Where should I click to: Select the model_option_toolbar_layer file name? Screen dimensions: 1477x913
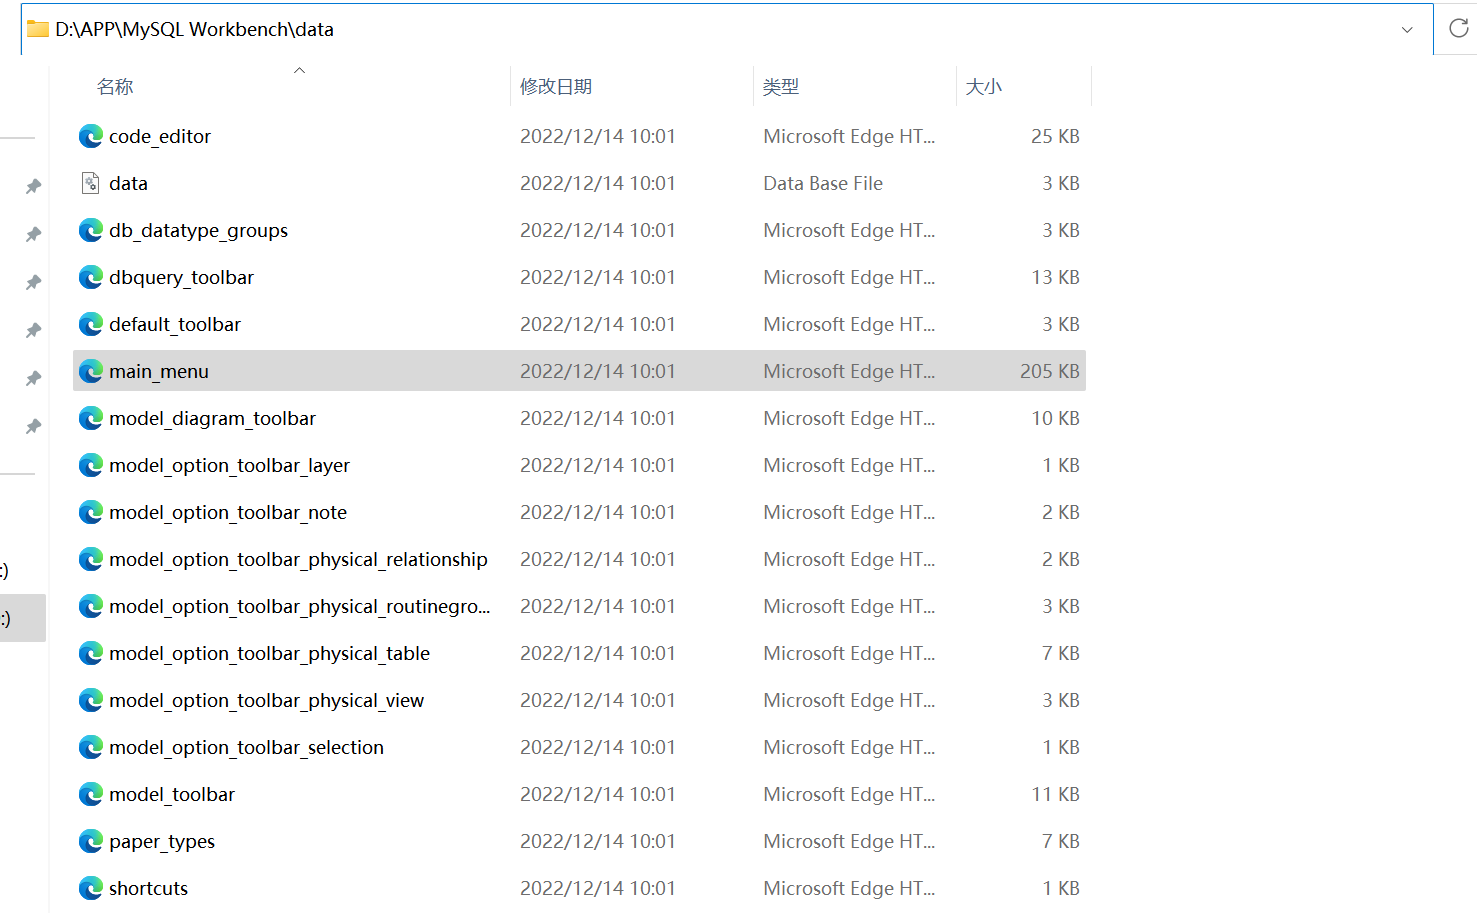[229, 465]
